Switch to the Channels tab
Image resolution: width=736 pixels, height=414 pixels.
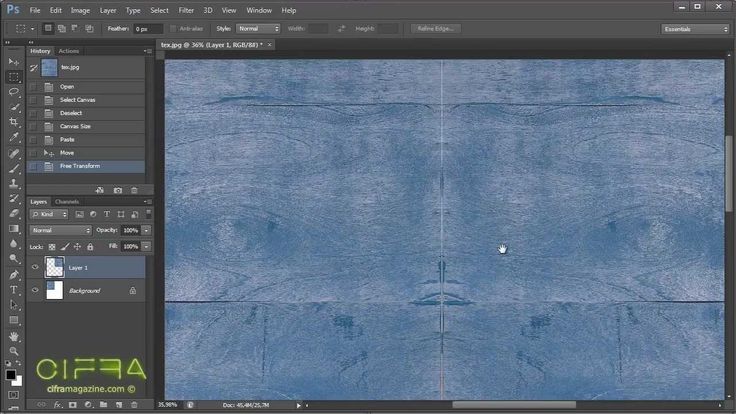coord(67,202)
